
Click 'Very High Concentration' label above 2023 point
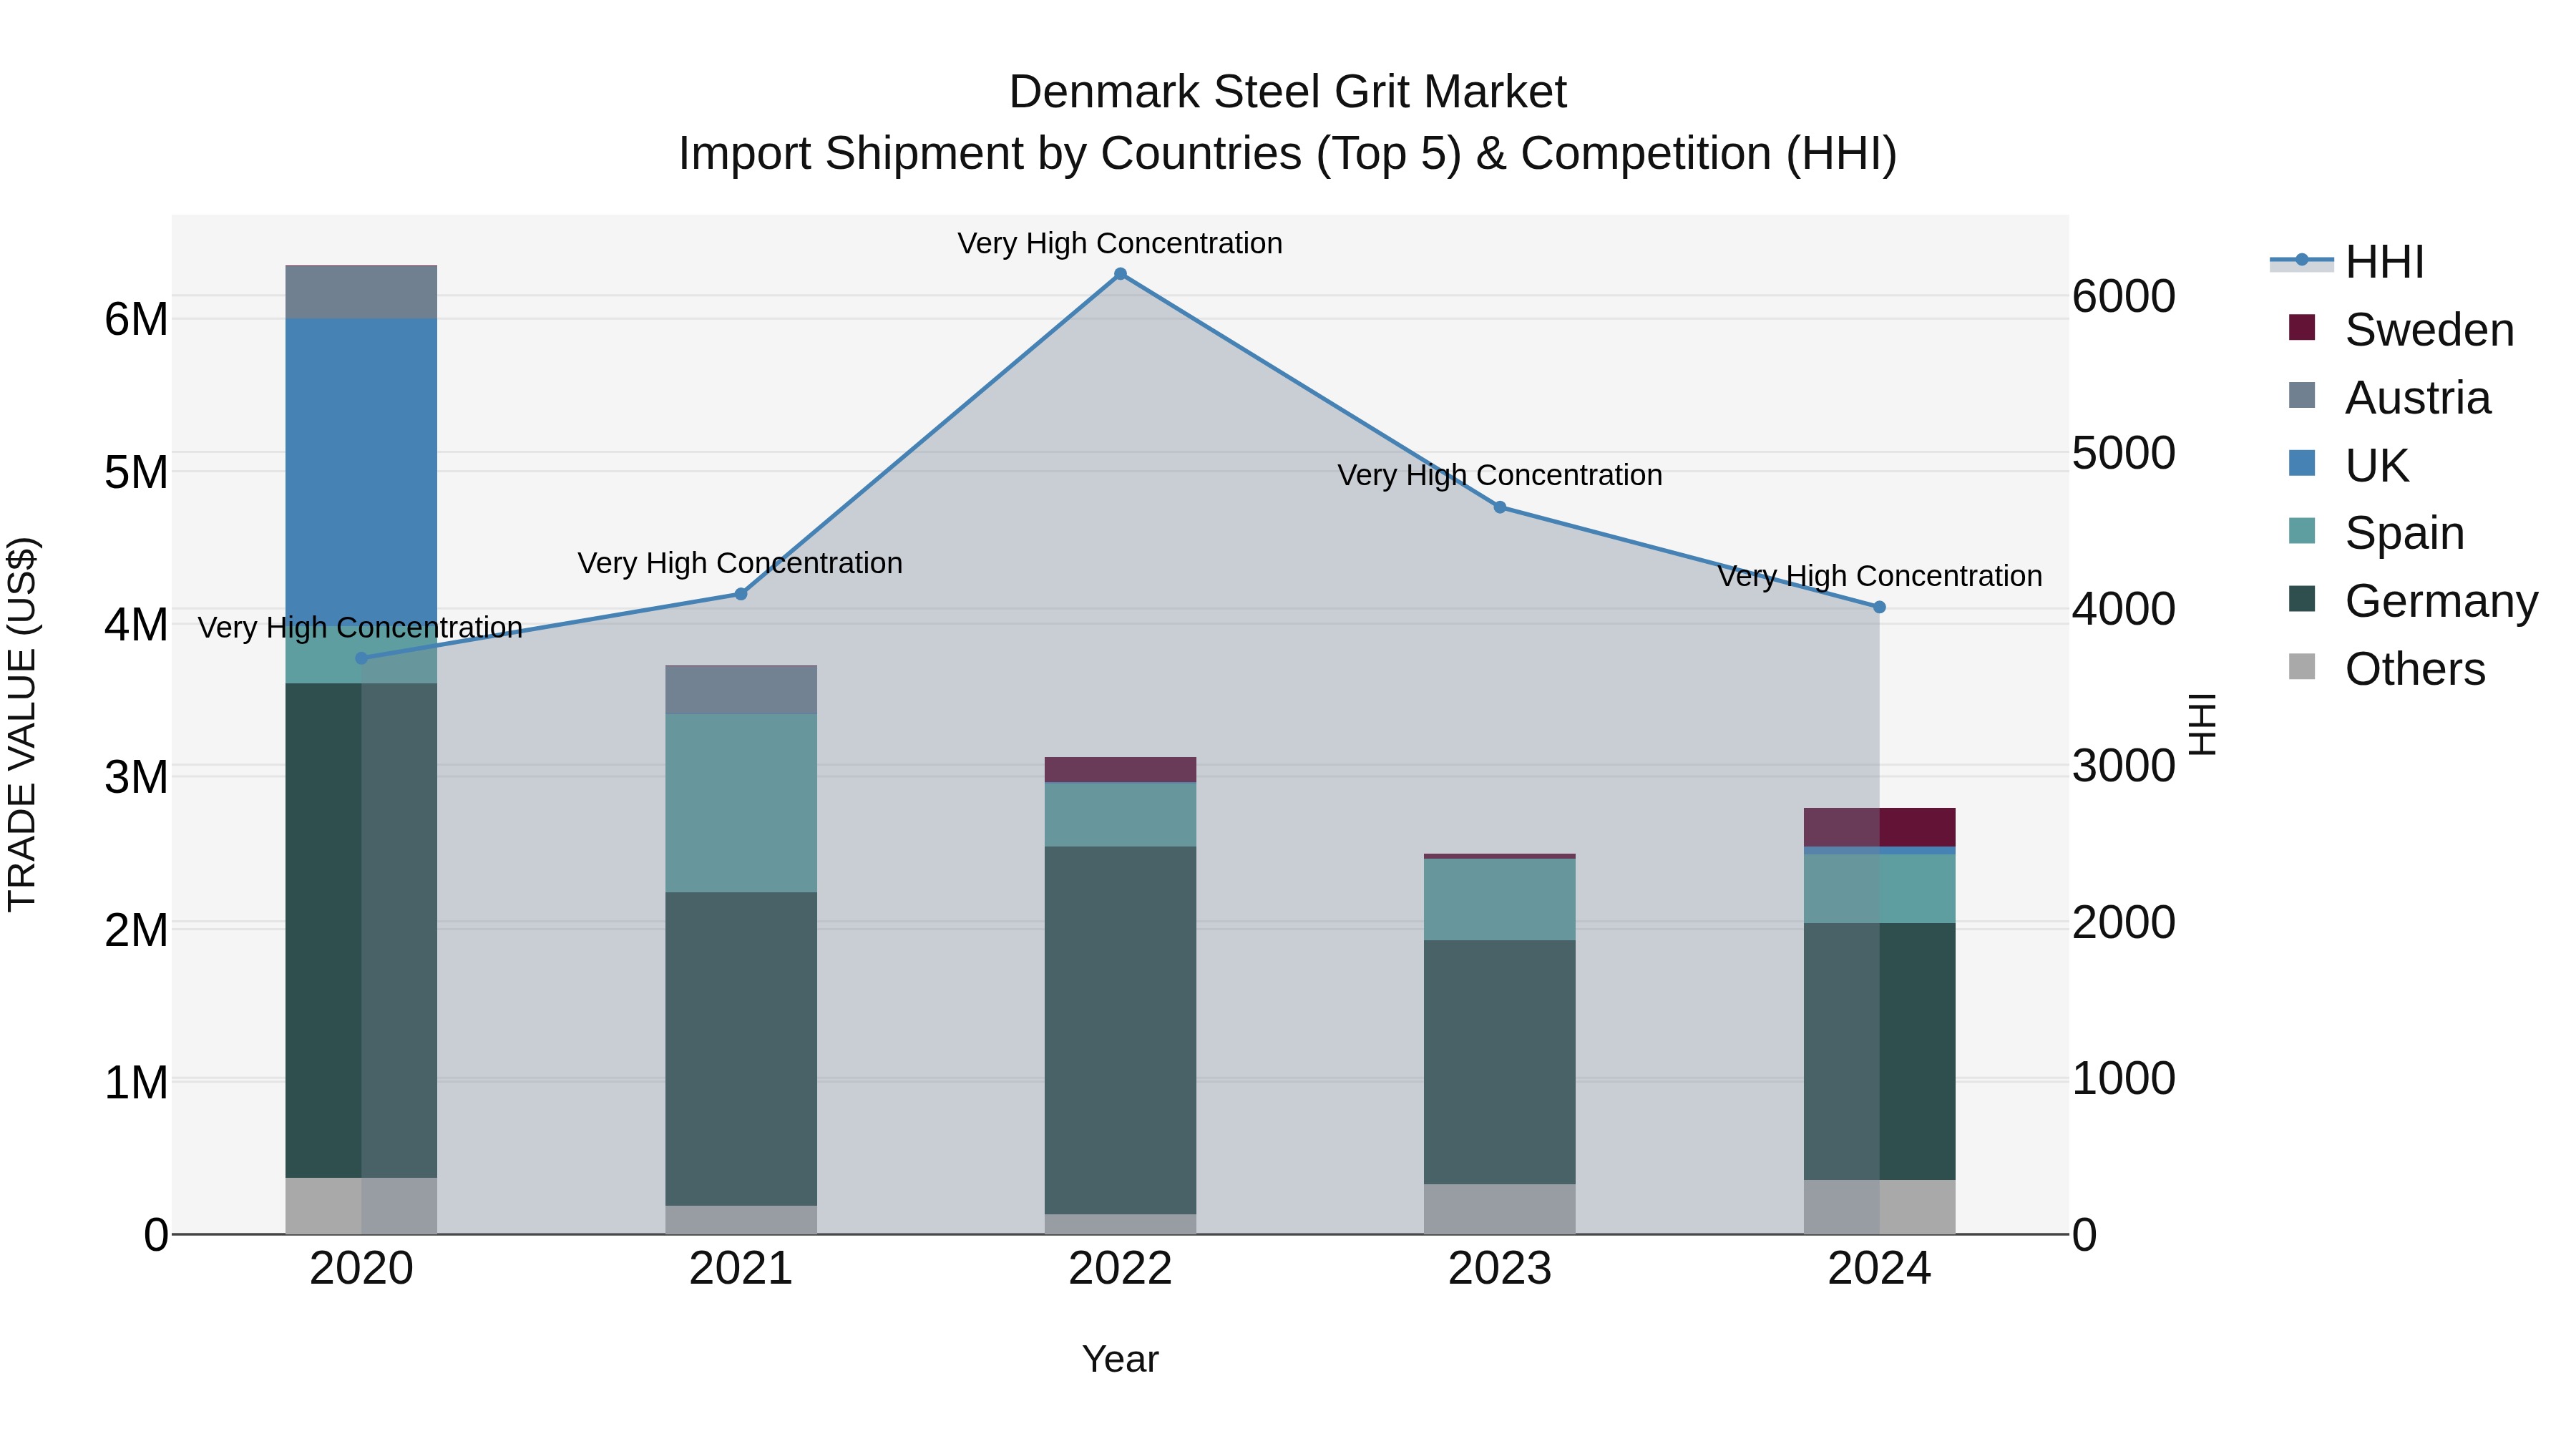(1500, 475)
